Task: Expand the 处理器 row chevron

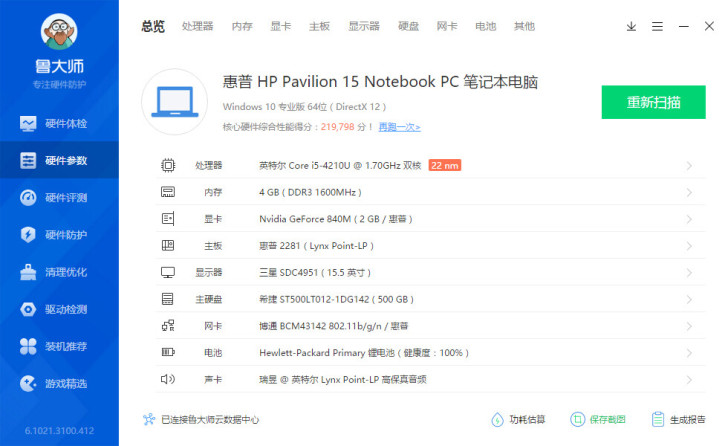Action: (689, 166)
